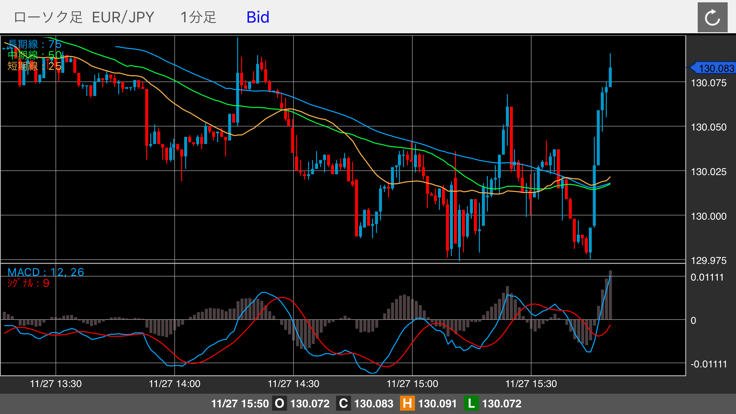Click the 11/27 14:30 time axis label

pos(294,383)
